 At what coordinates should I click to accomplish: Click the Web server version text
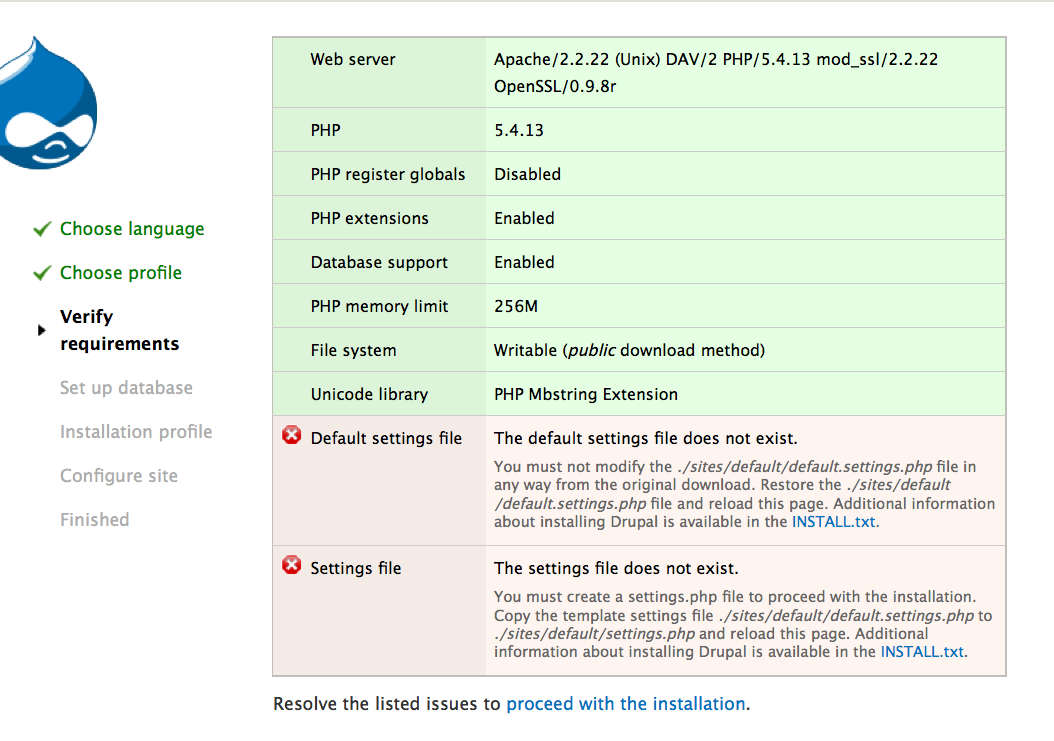[x=715, y=73]
